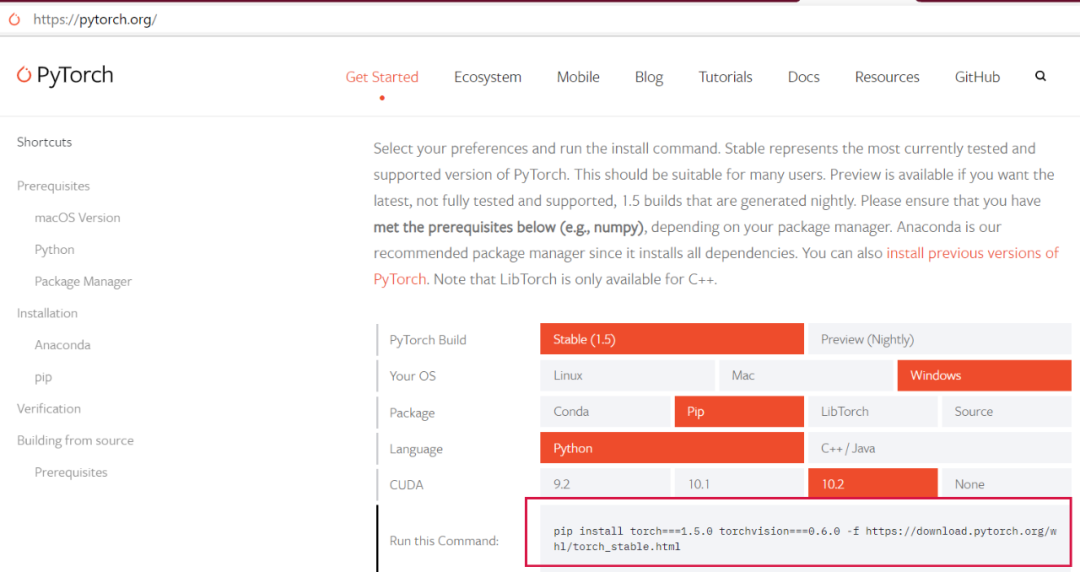The width and height of the screenshot is (1080, 572).
Task: Jump to pip shortcut section
Action: (x=43, y=377)
